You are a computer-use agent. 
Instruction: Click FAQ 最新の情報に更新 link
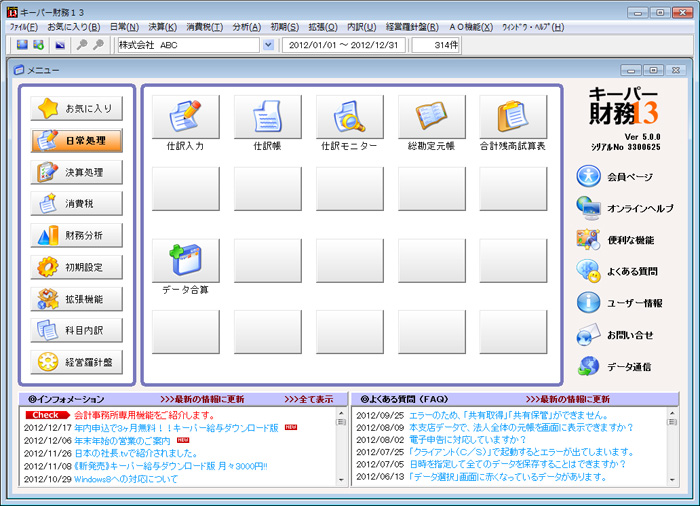coord(567,399)
